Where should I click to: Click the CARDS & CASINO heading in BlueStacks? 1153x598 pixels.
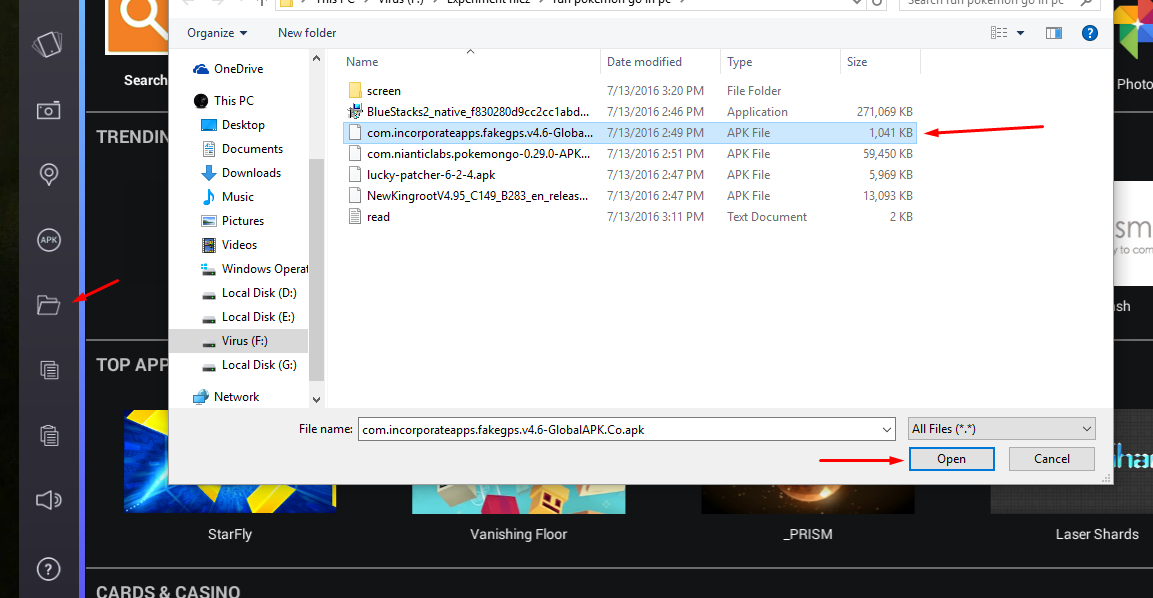tap(168, 591)
